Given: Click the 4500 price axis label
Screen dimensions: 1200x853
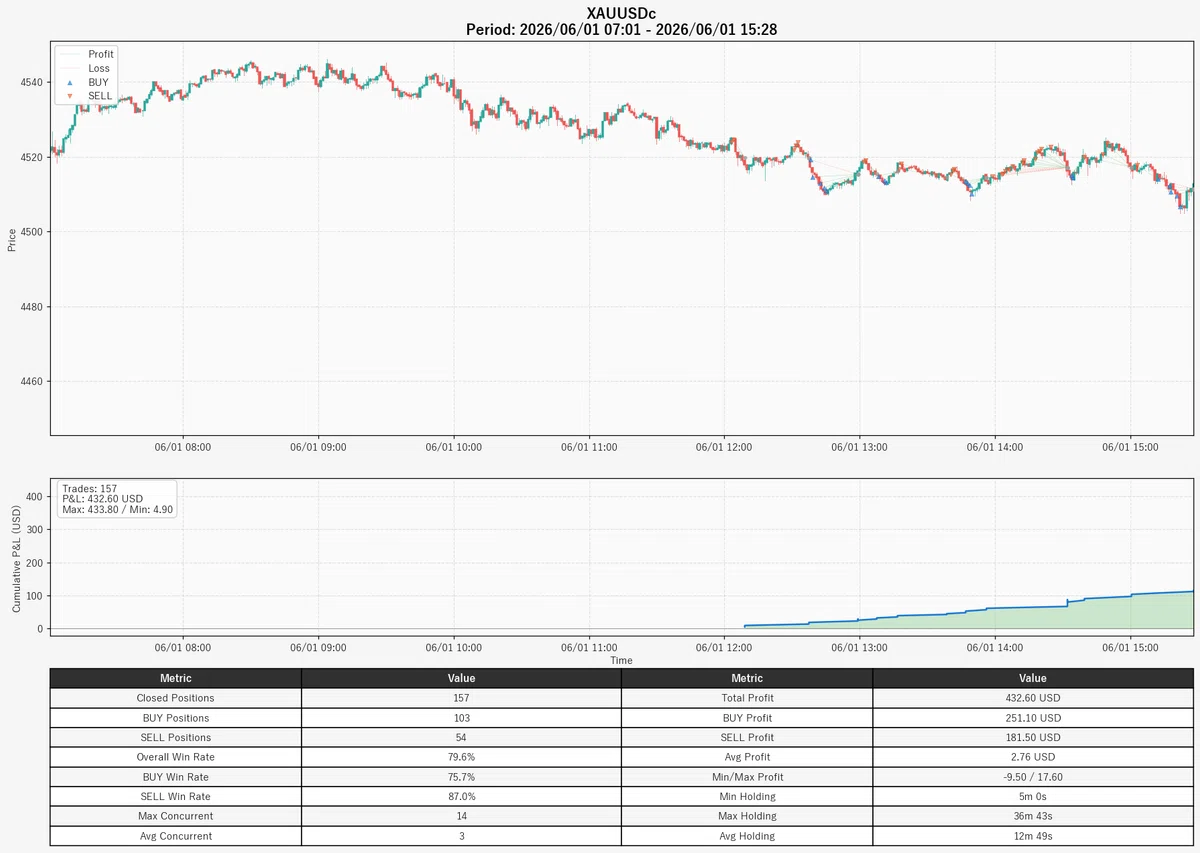Looking at the screenshot, I should pos(32,232).
